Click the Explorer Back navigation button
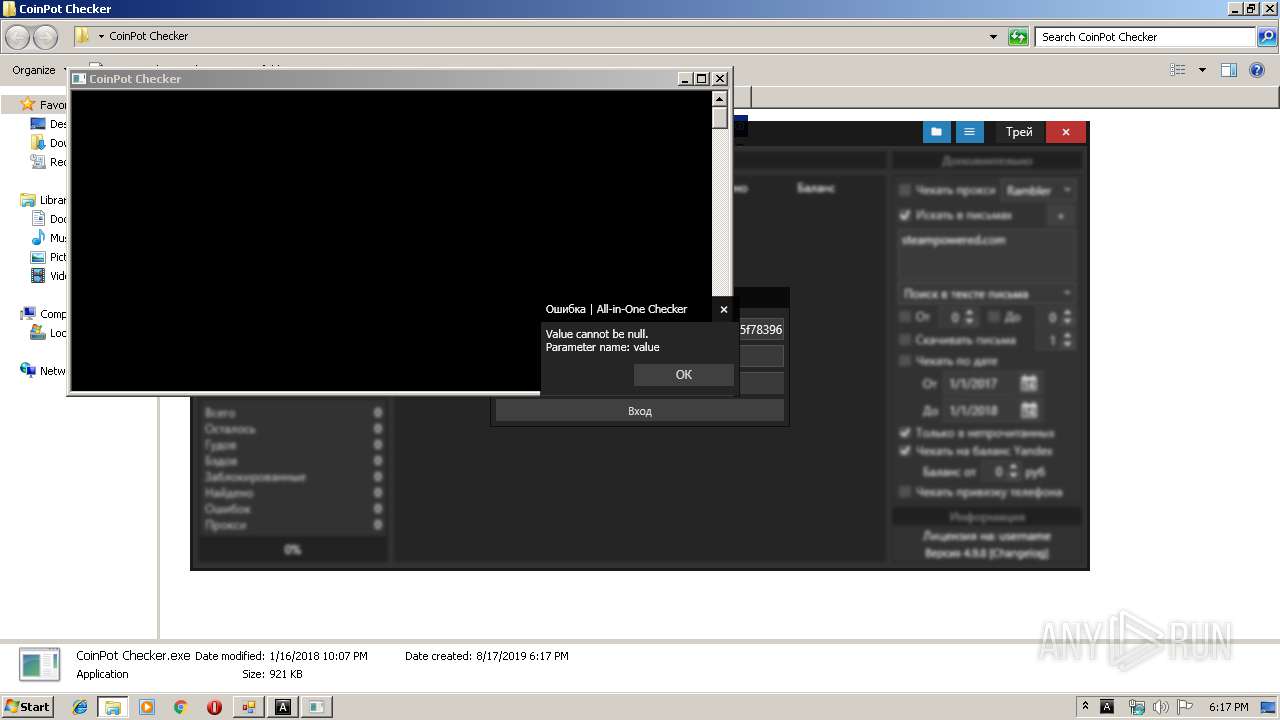 click(18, 37)
